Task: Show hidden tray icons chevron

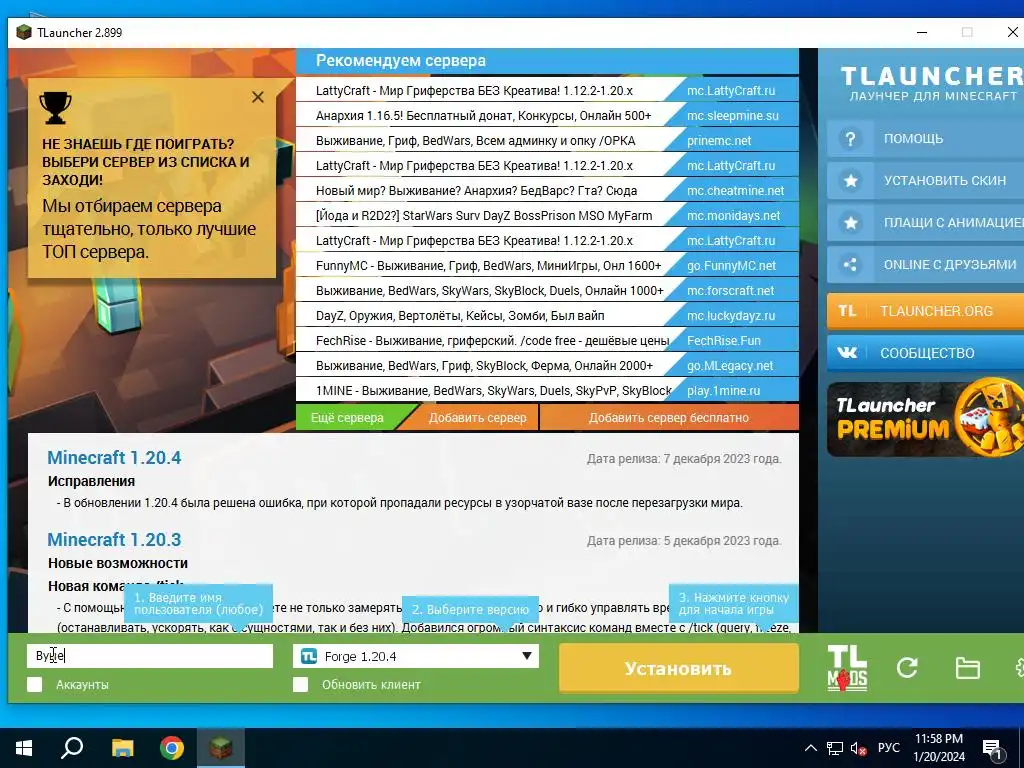Action: (x=810, y=748)
